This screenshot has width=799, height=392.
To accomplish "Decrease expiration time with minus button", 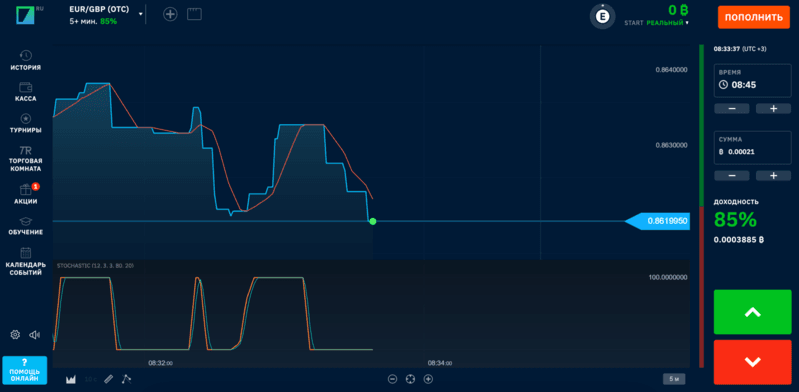I will click(732, 109).
